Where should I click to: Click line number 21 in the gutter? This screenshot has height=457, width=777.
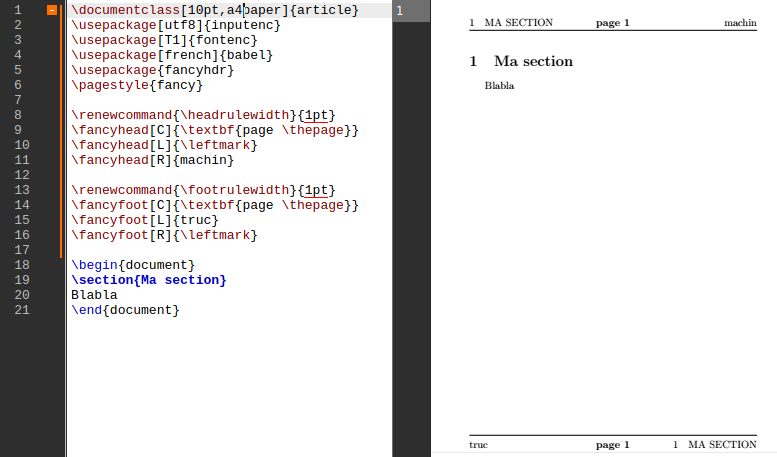[22, 310]
